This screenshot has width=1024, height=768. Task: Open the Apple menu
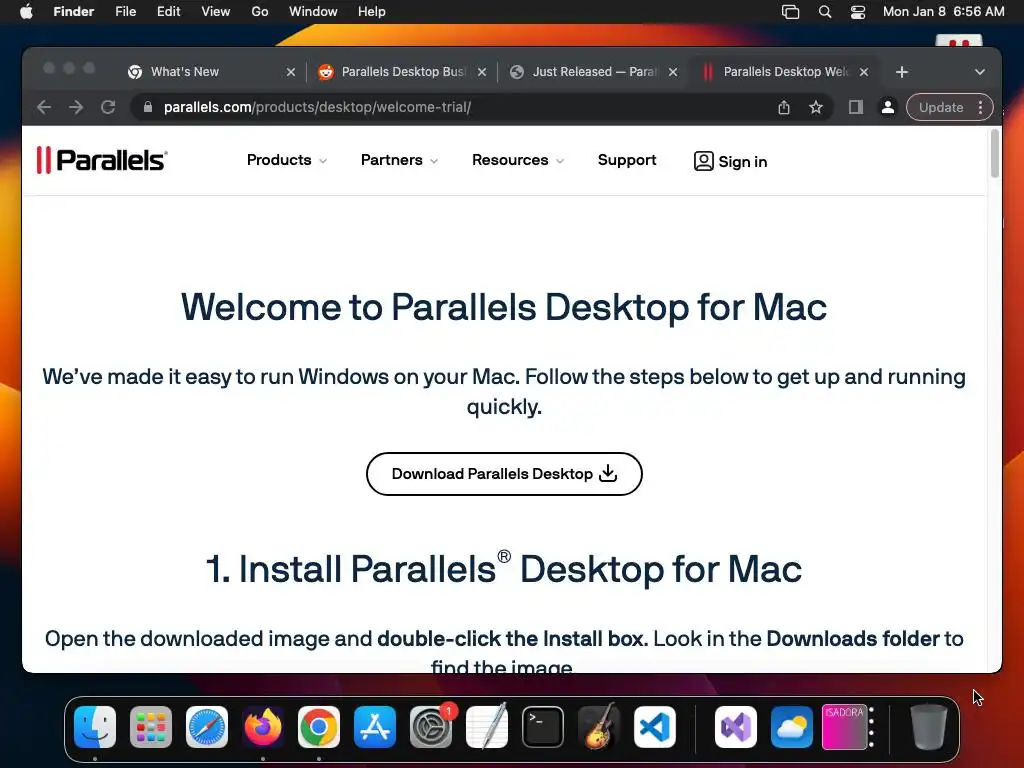26,12
